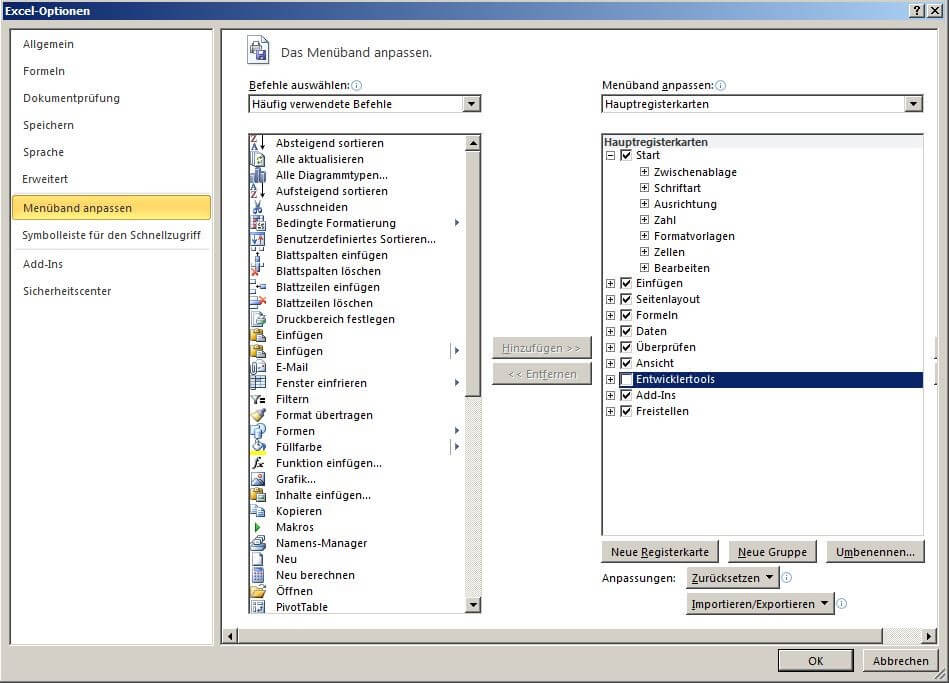The image size is (949, 683).
Task: Click the command list scroll down arrow
Action: point(473,604)
